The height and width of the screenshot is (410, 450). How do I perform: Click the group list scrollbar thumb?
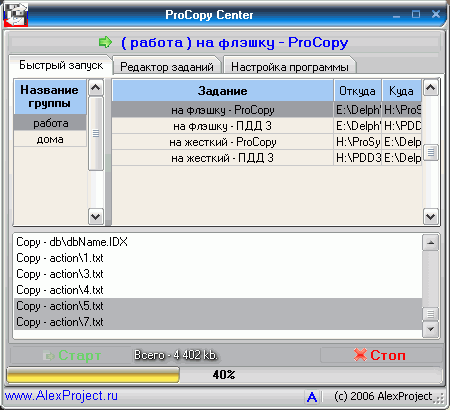[x=96, y=133]
